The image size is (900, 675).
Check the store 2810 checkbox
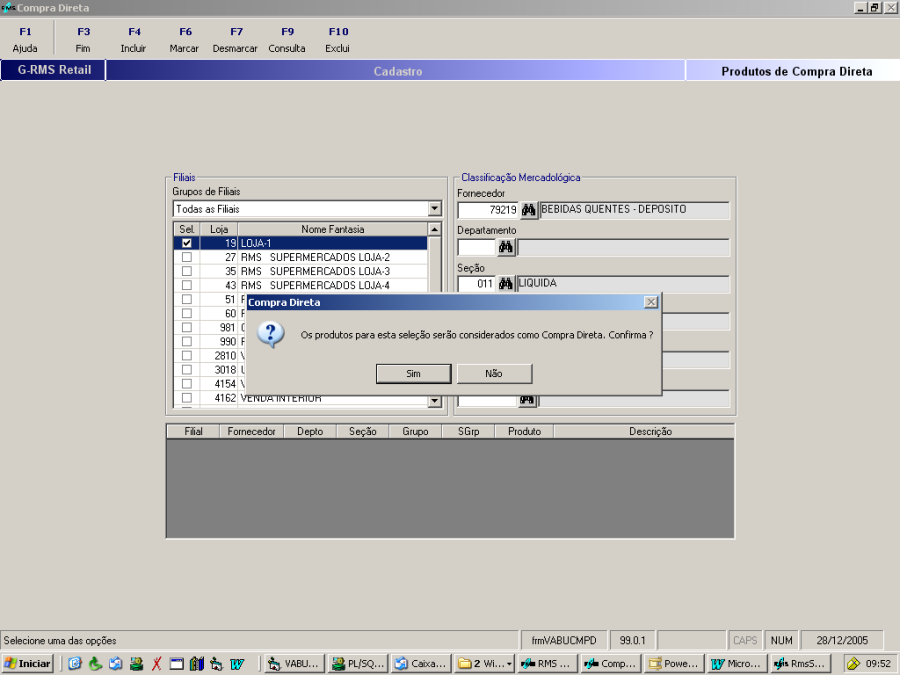187,356
